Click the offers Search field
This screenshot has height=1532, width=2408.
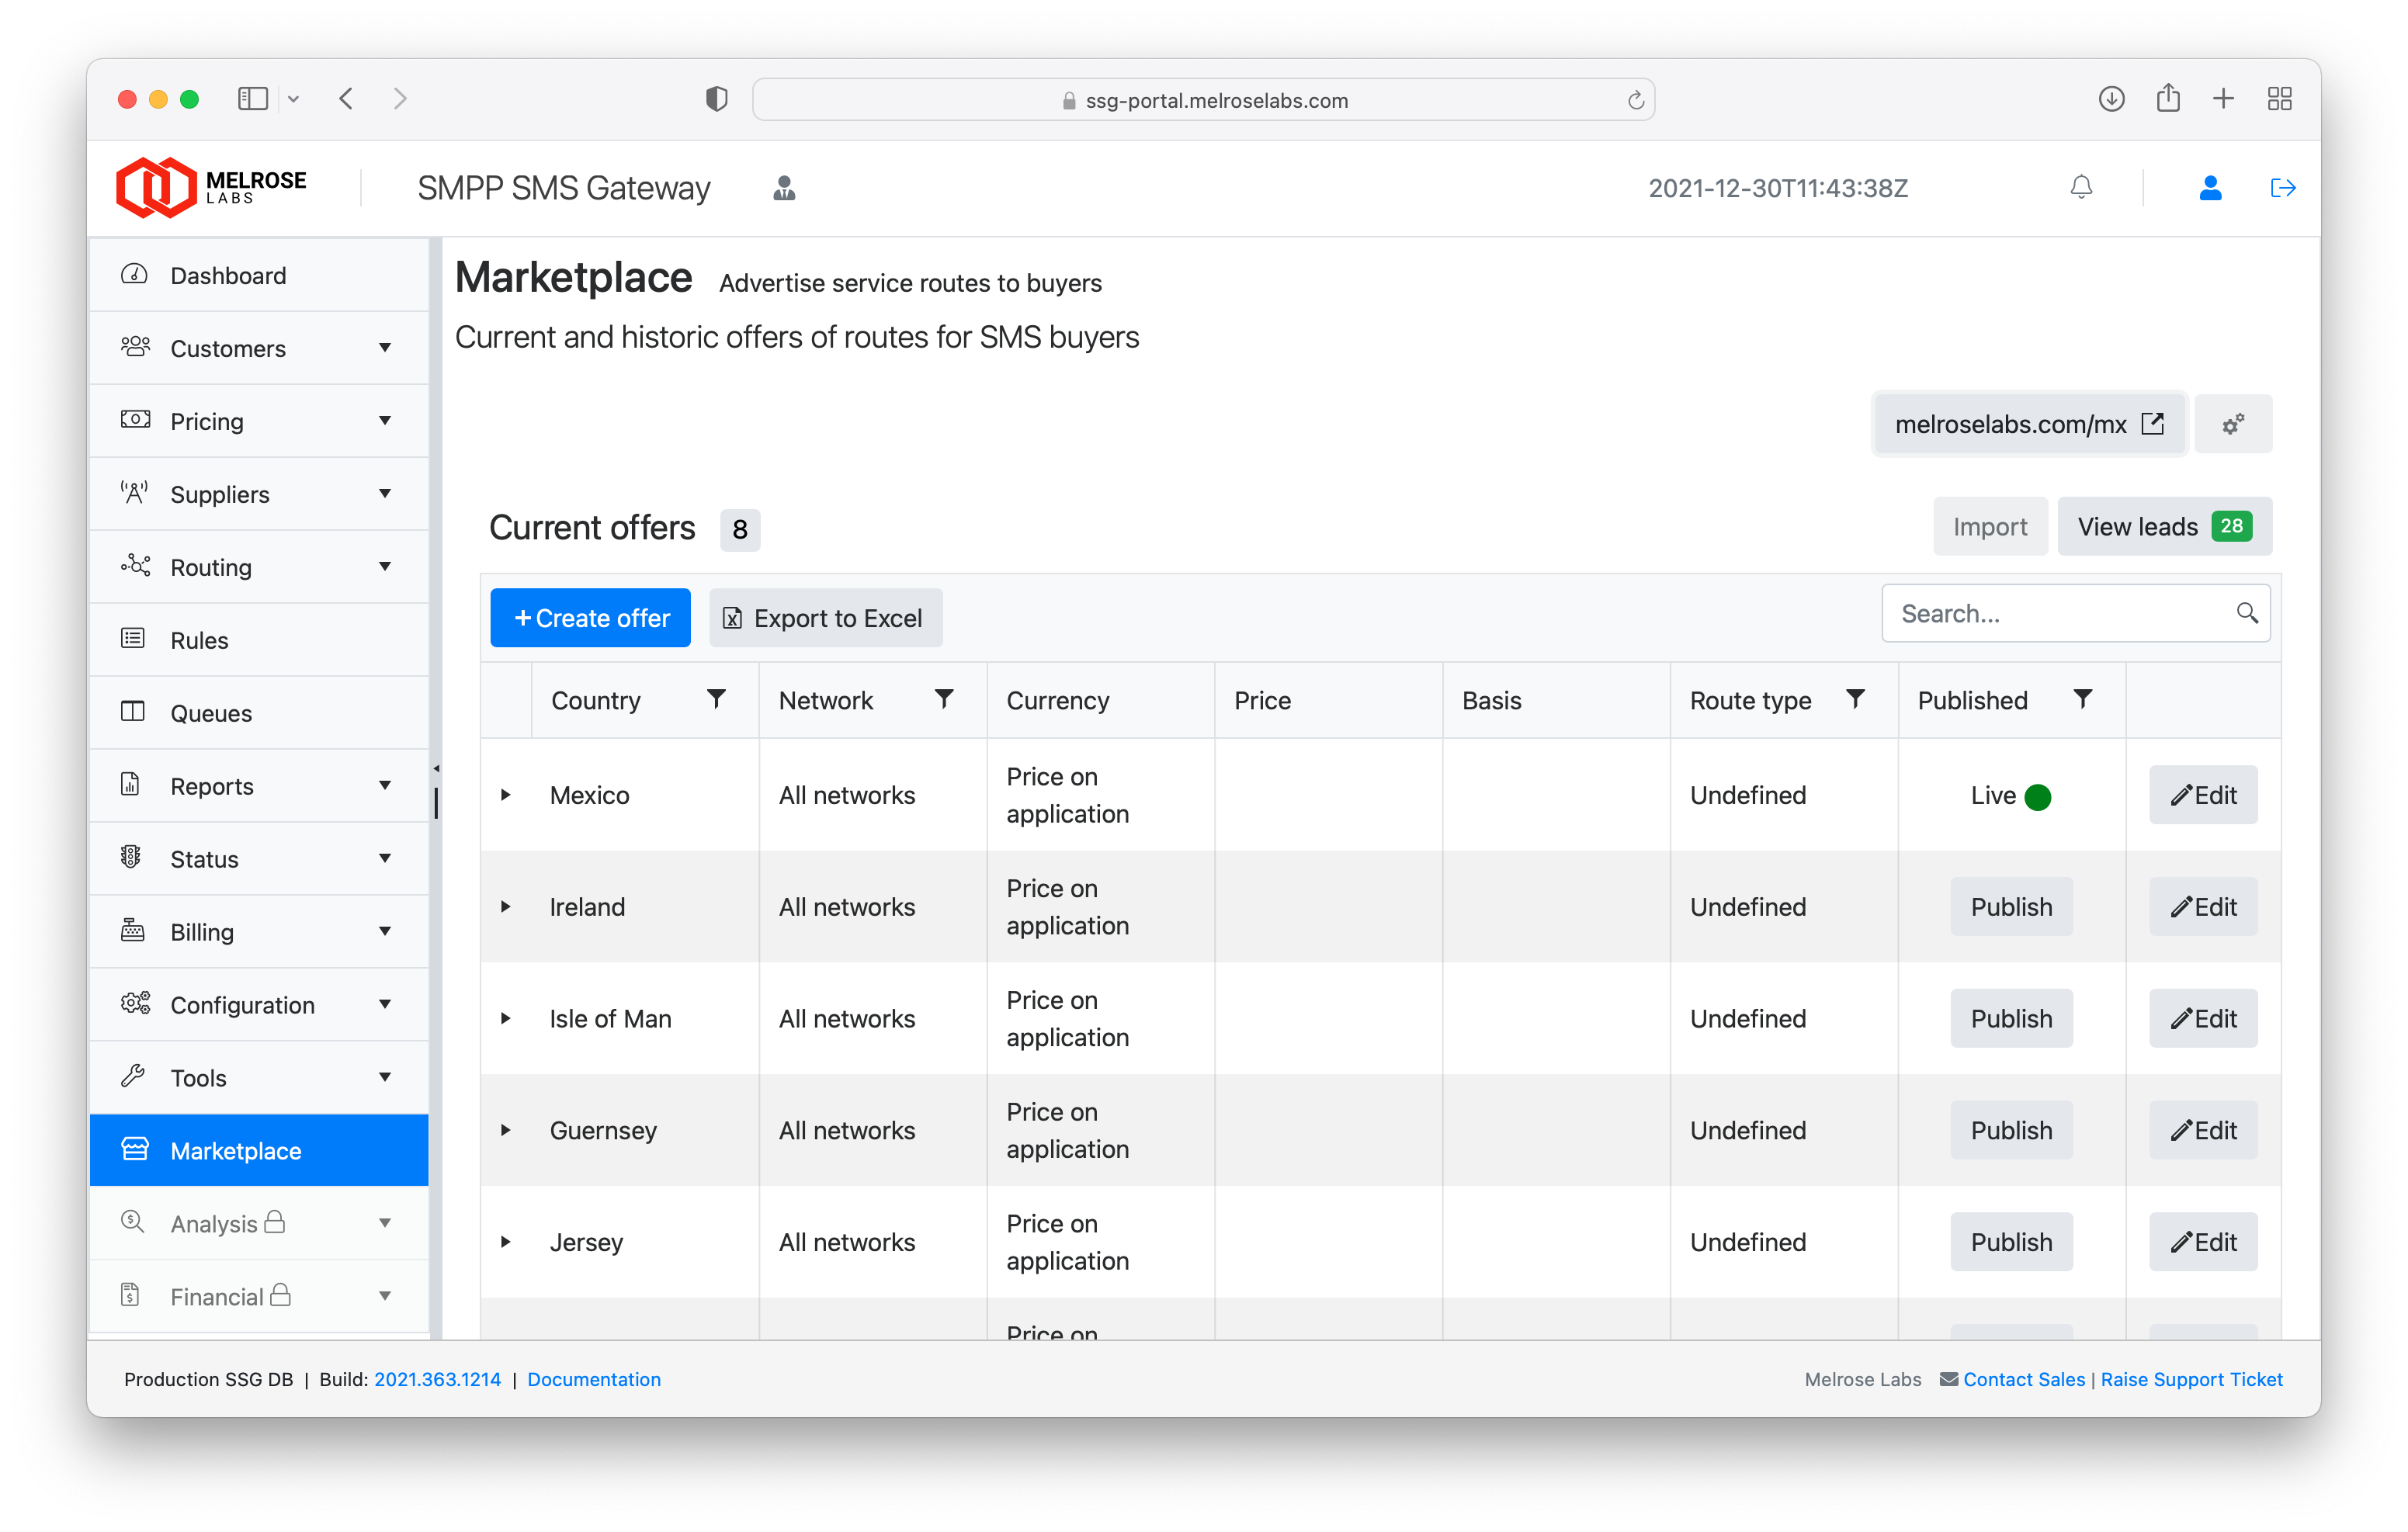pos(2060,613)
